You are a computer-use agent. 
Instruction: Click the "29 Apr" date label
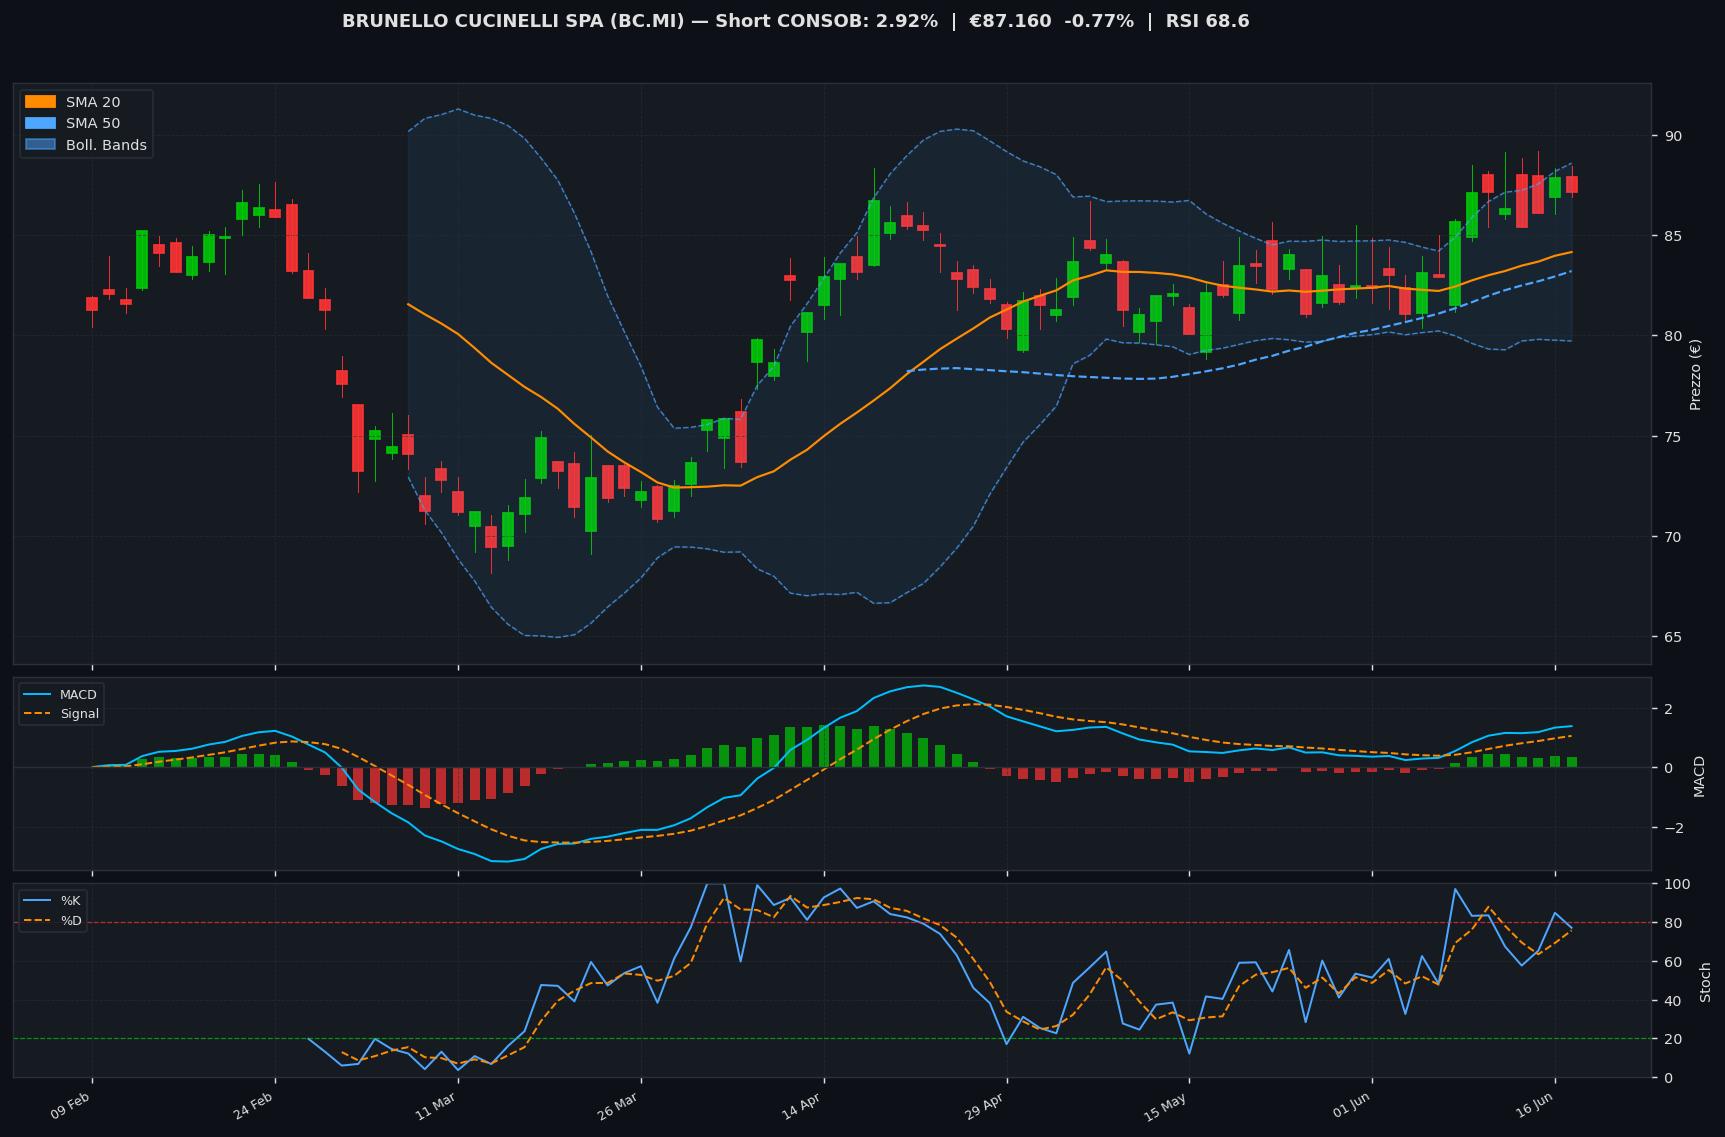(985, 1107)
